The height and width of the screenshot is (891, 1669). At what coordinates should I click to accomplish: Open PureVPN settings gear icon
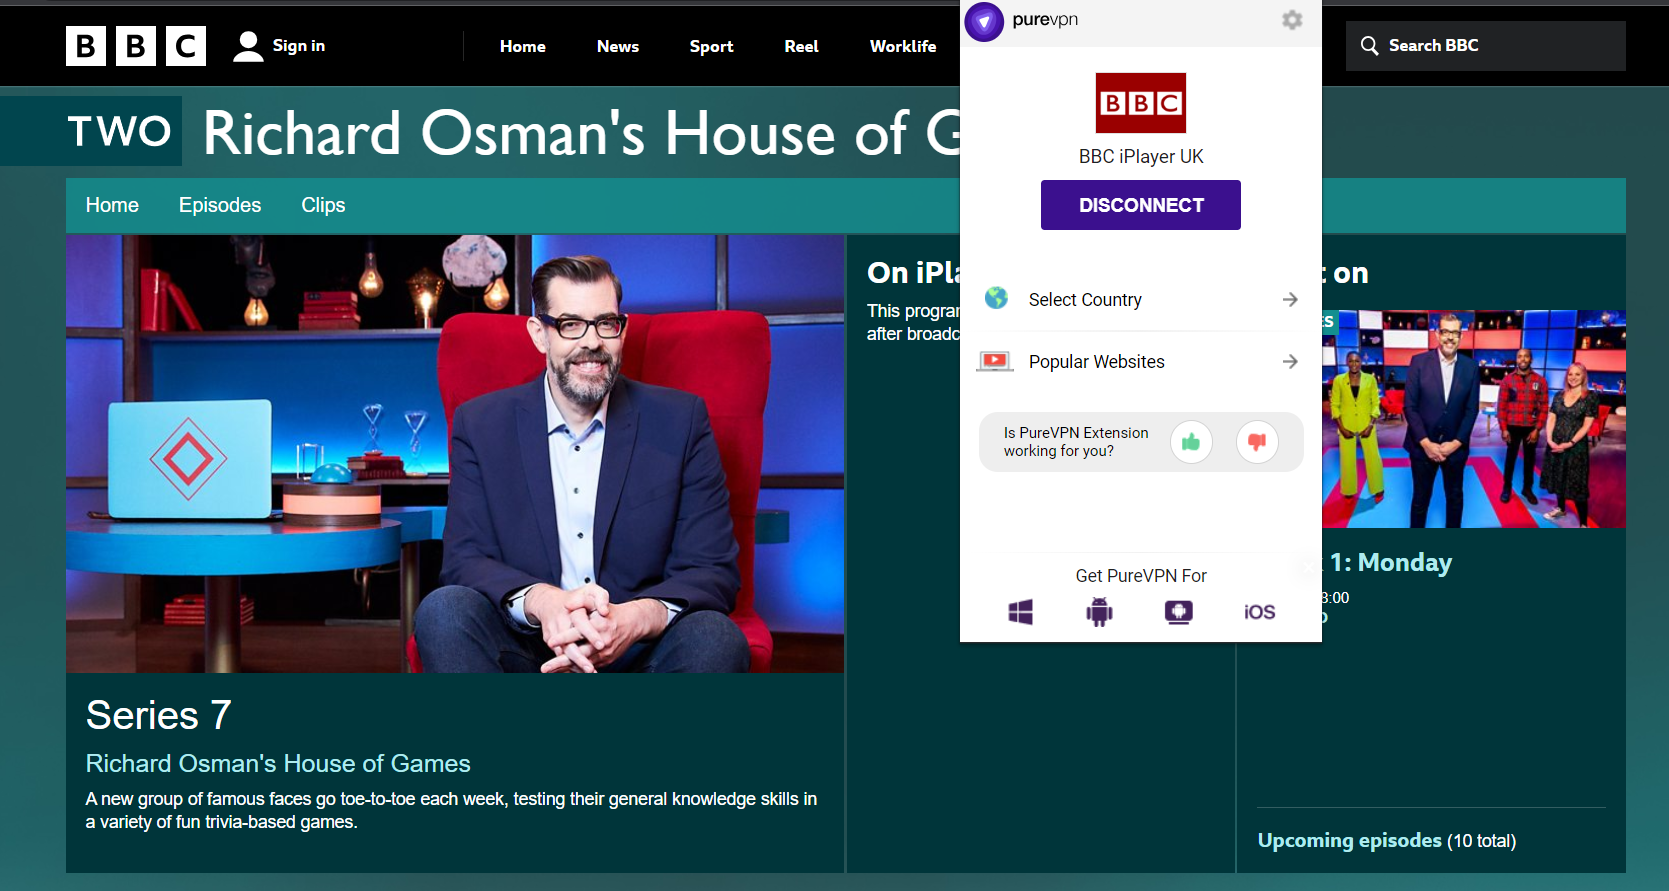coord(1292,20)
